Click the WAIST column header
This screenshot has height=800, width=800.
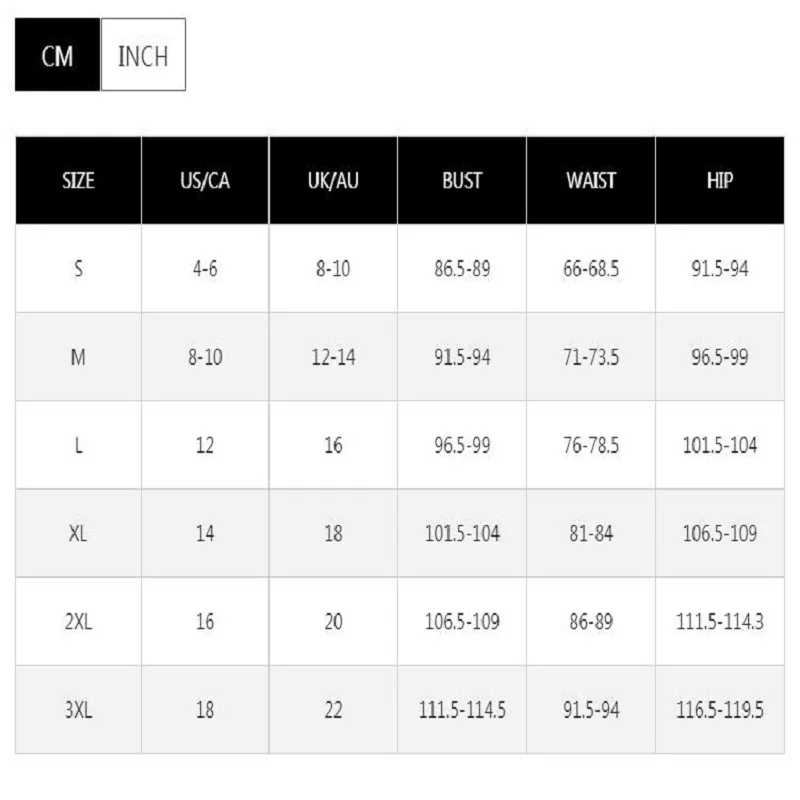pyautogui.click(x=591, y=181)
